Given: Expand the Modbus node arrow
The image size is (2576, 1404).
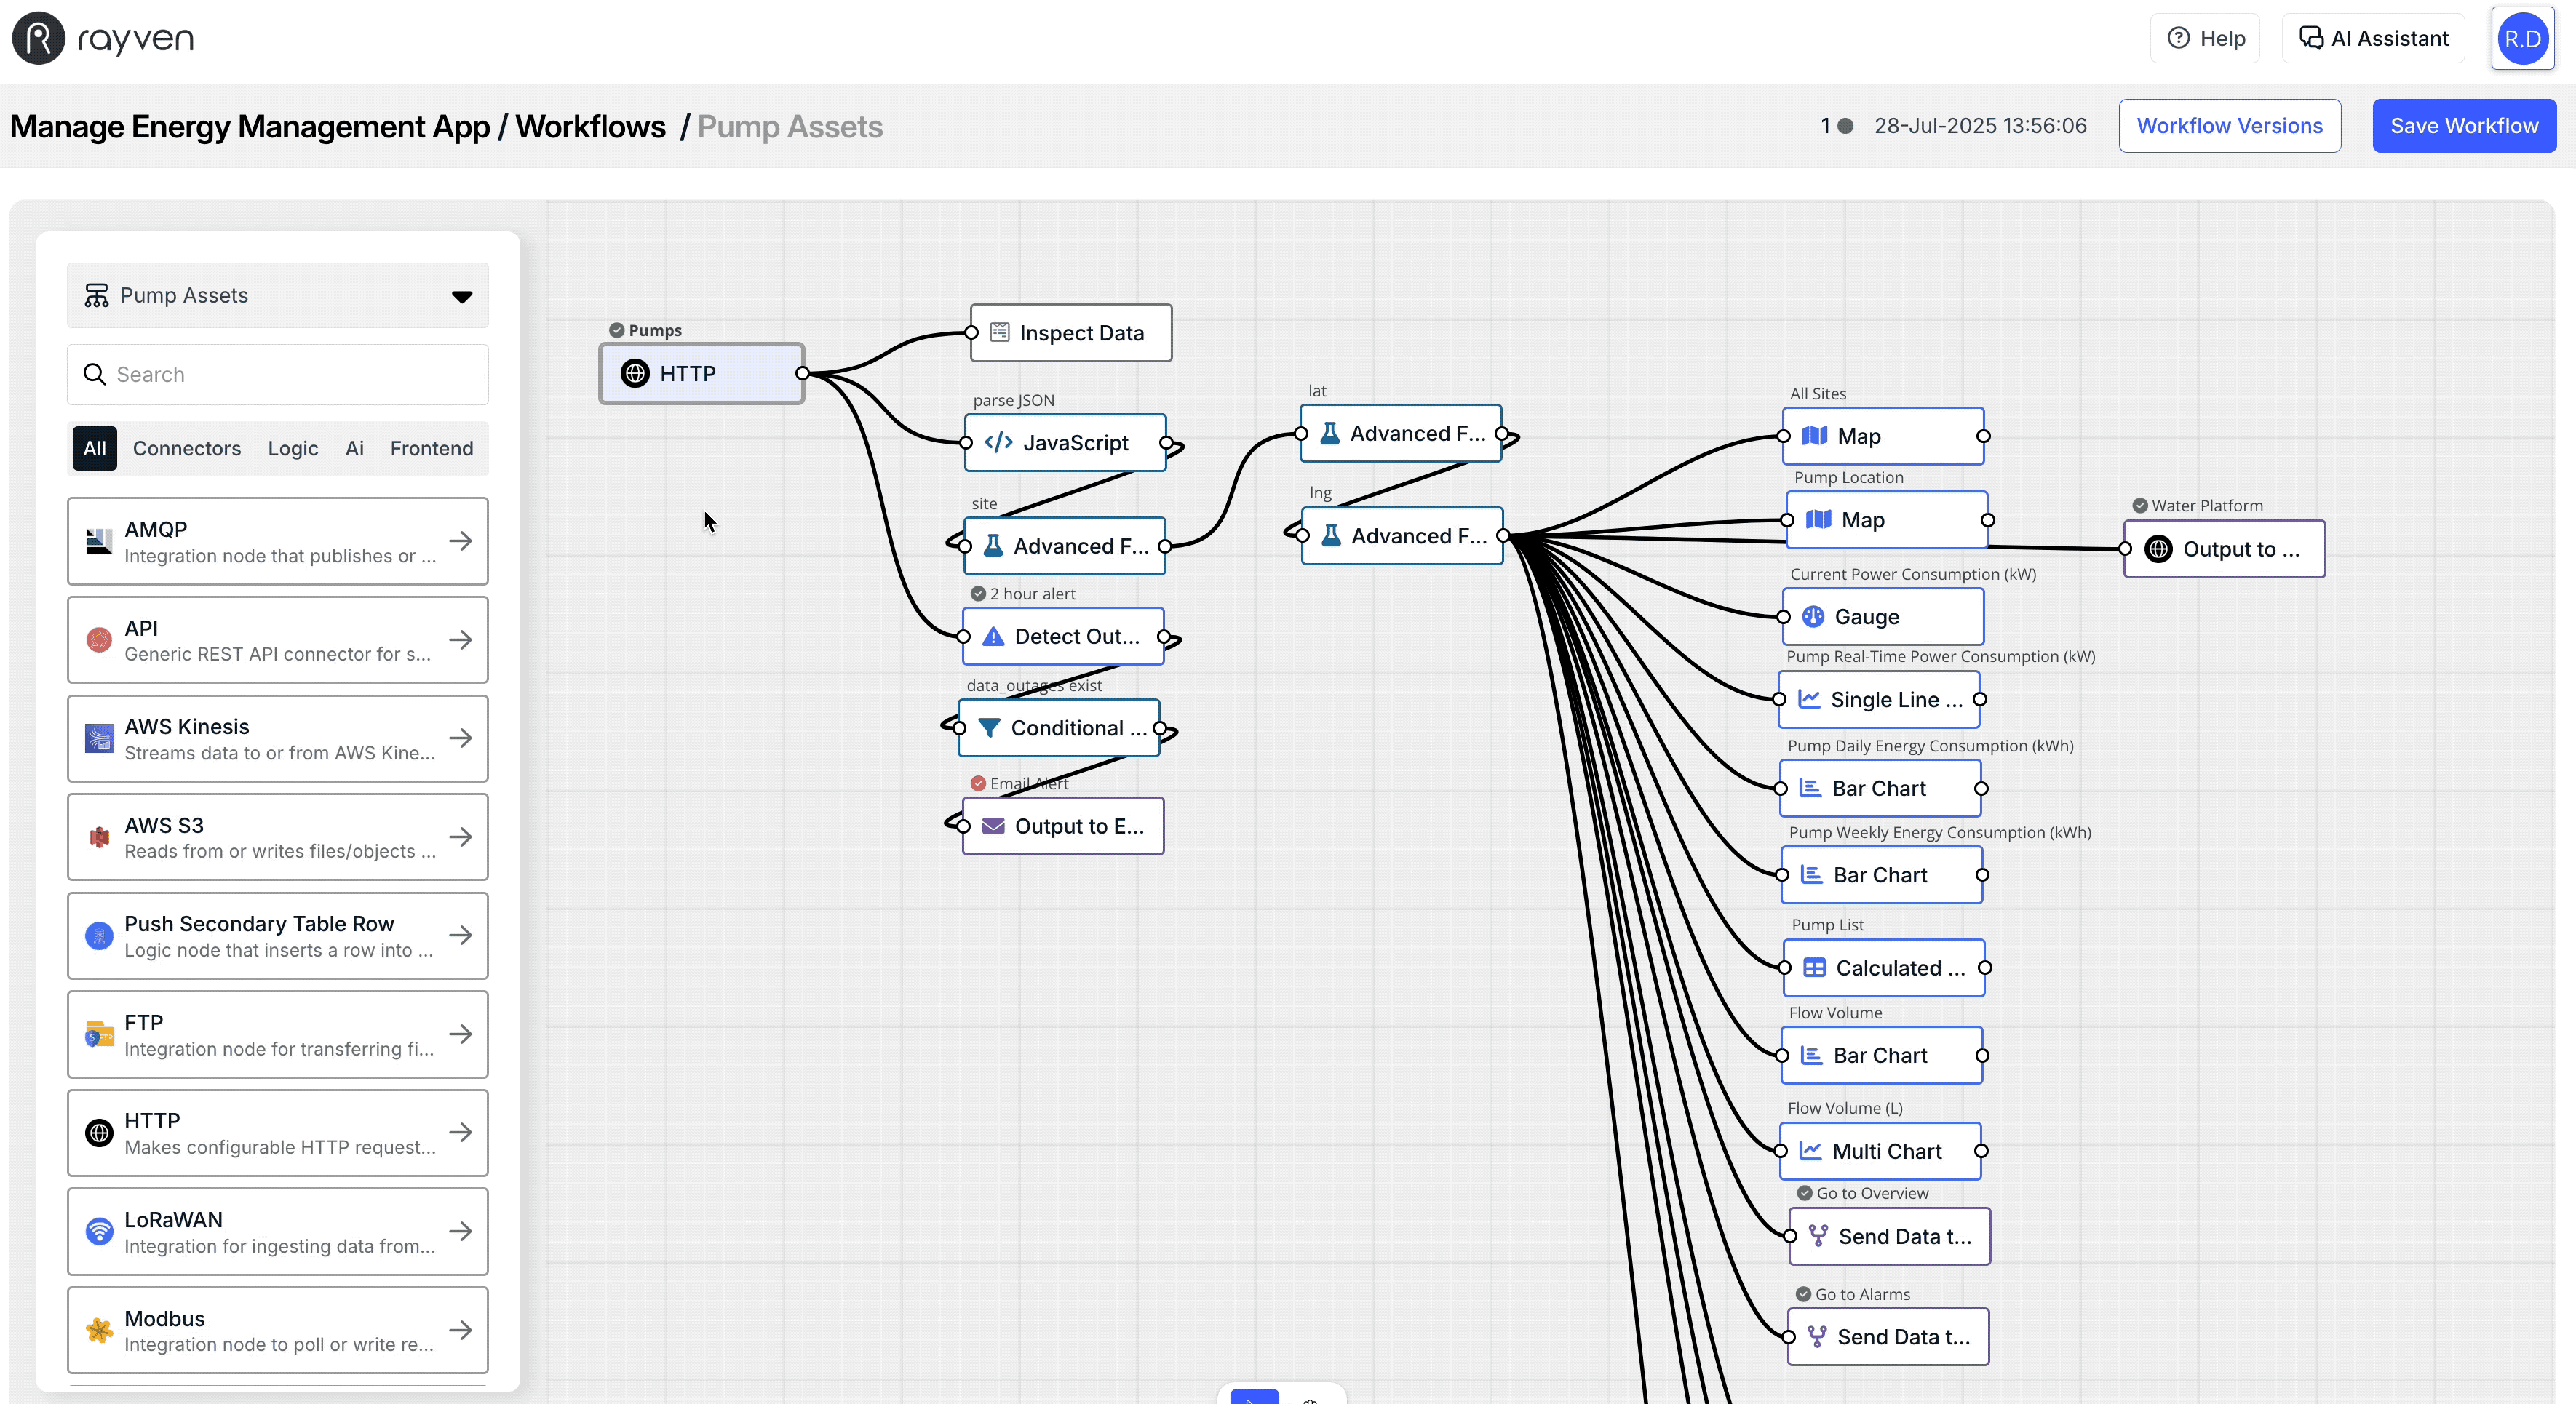Looking at the screenshot, I should [x=460, y=1330].
